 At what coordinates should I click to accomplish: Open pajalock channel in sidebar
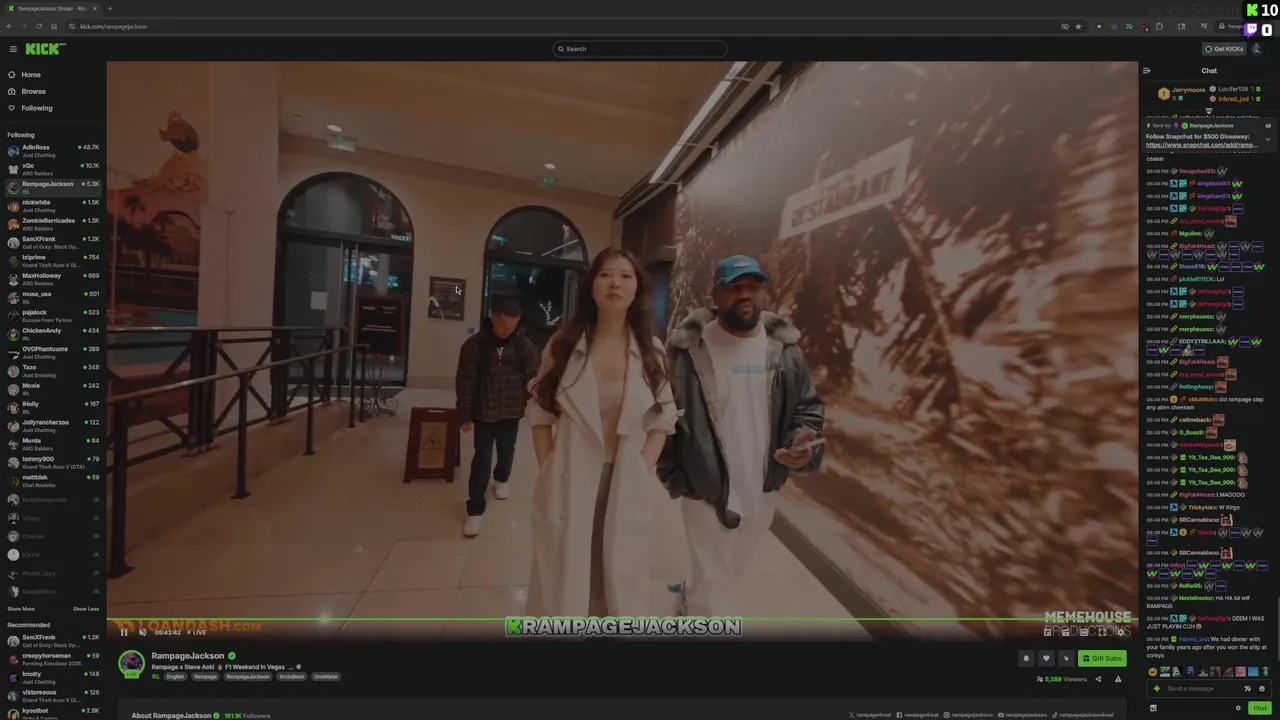53,315
